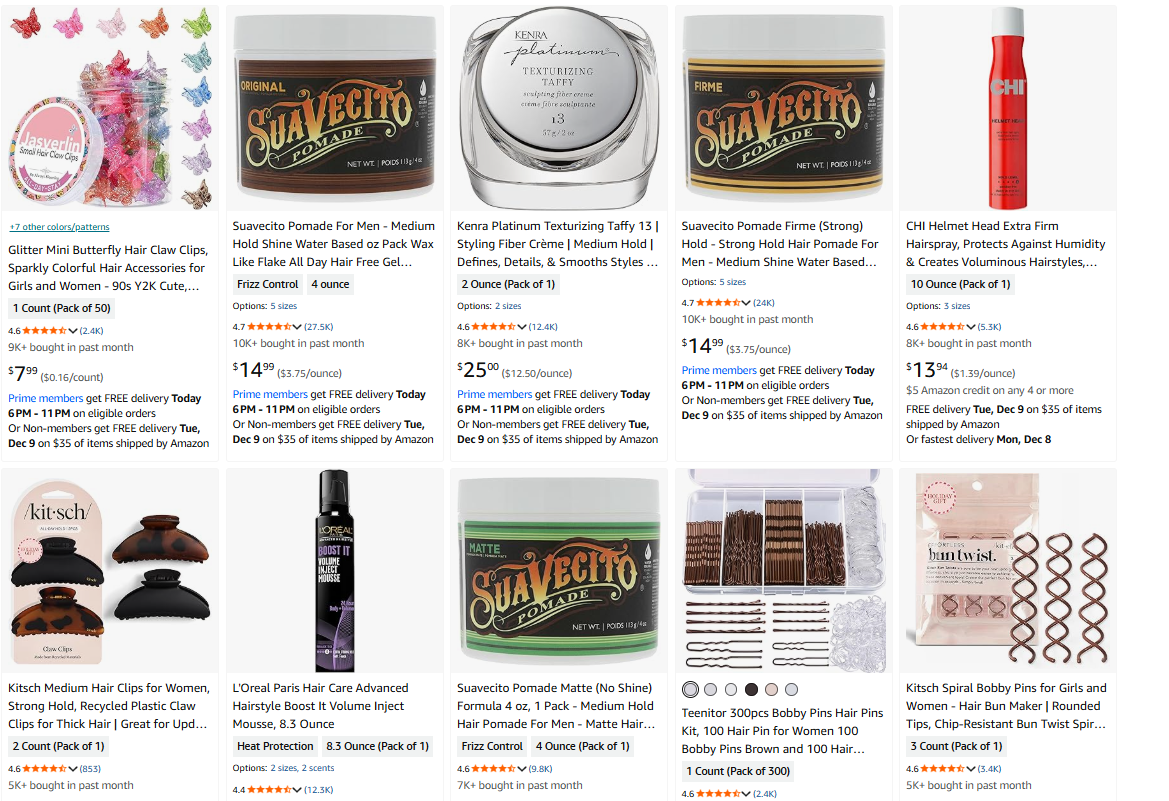This screenshot has height=801, width=1169.
Task: Choose the first outlined swatch for Teenitor pins
Action: point(691,690)
